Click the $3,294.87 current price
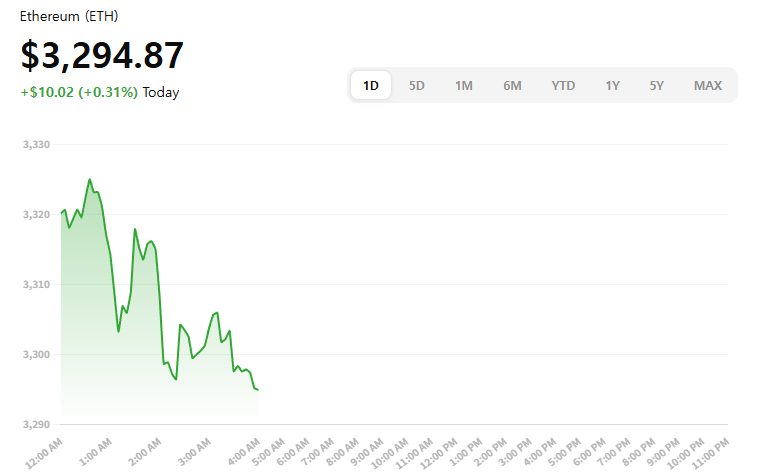 [x=102, y=55]
